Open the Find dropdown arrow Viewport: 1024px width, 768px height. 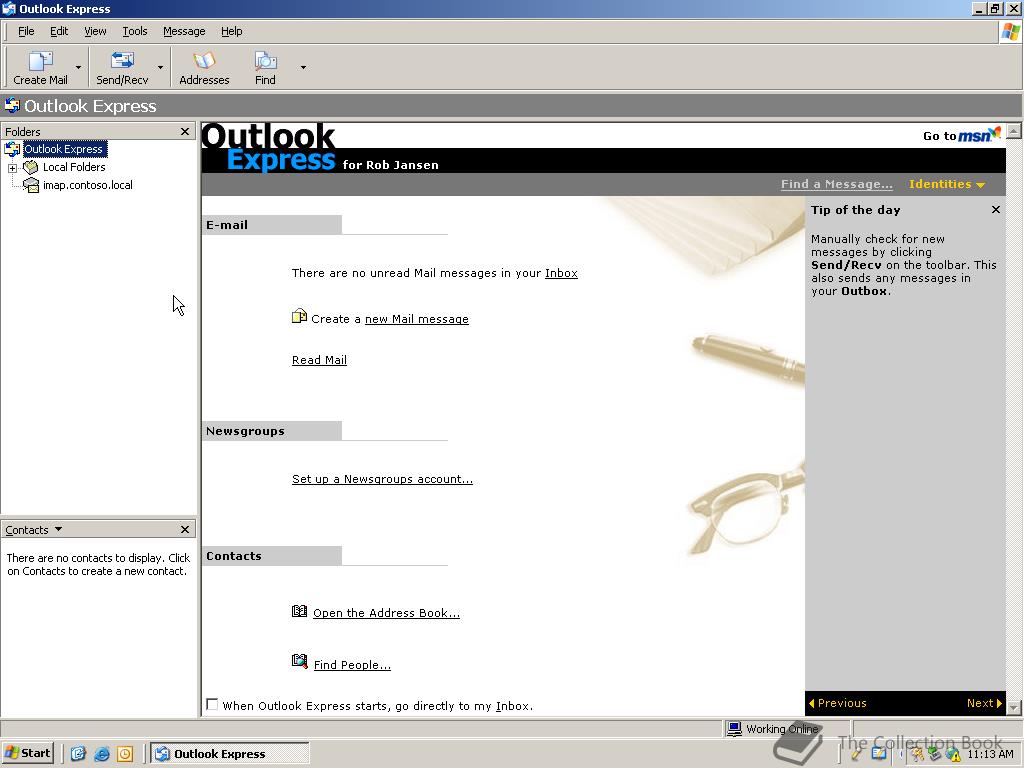[x=303, y=67]
